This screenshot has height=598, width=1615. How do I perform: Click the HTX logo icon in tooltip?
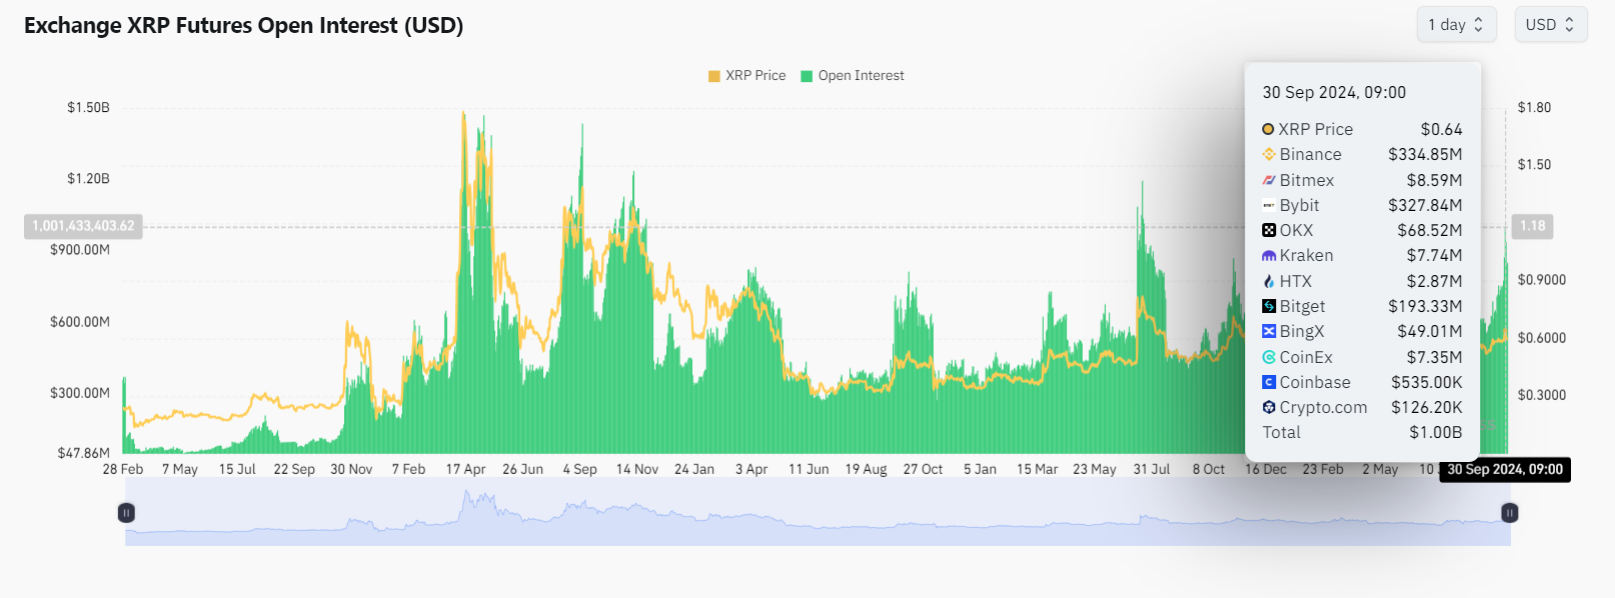(x=1269, y=281)
